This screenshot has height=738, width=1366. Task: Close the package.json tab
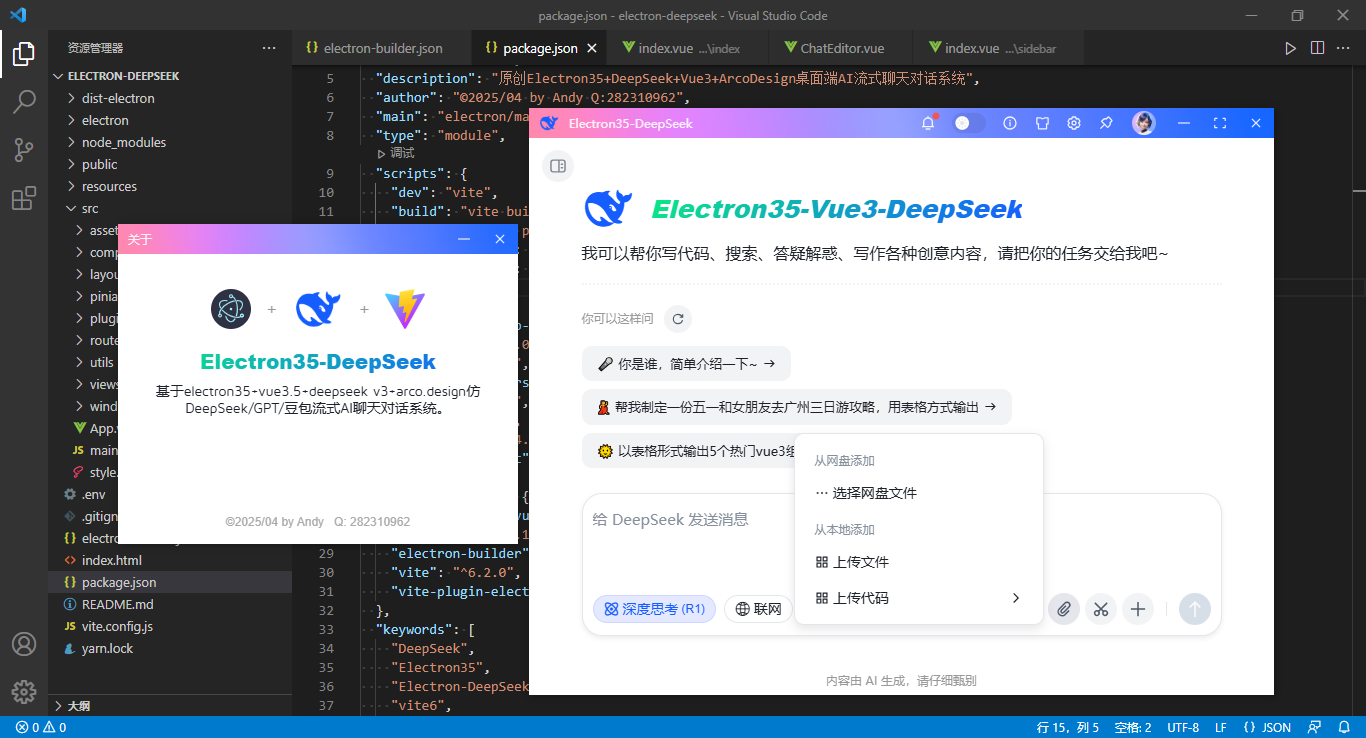592,48
